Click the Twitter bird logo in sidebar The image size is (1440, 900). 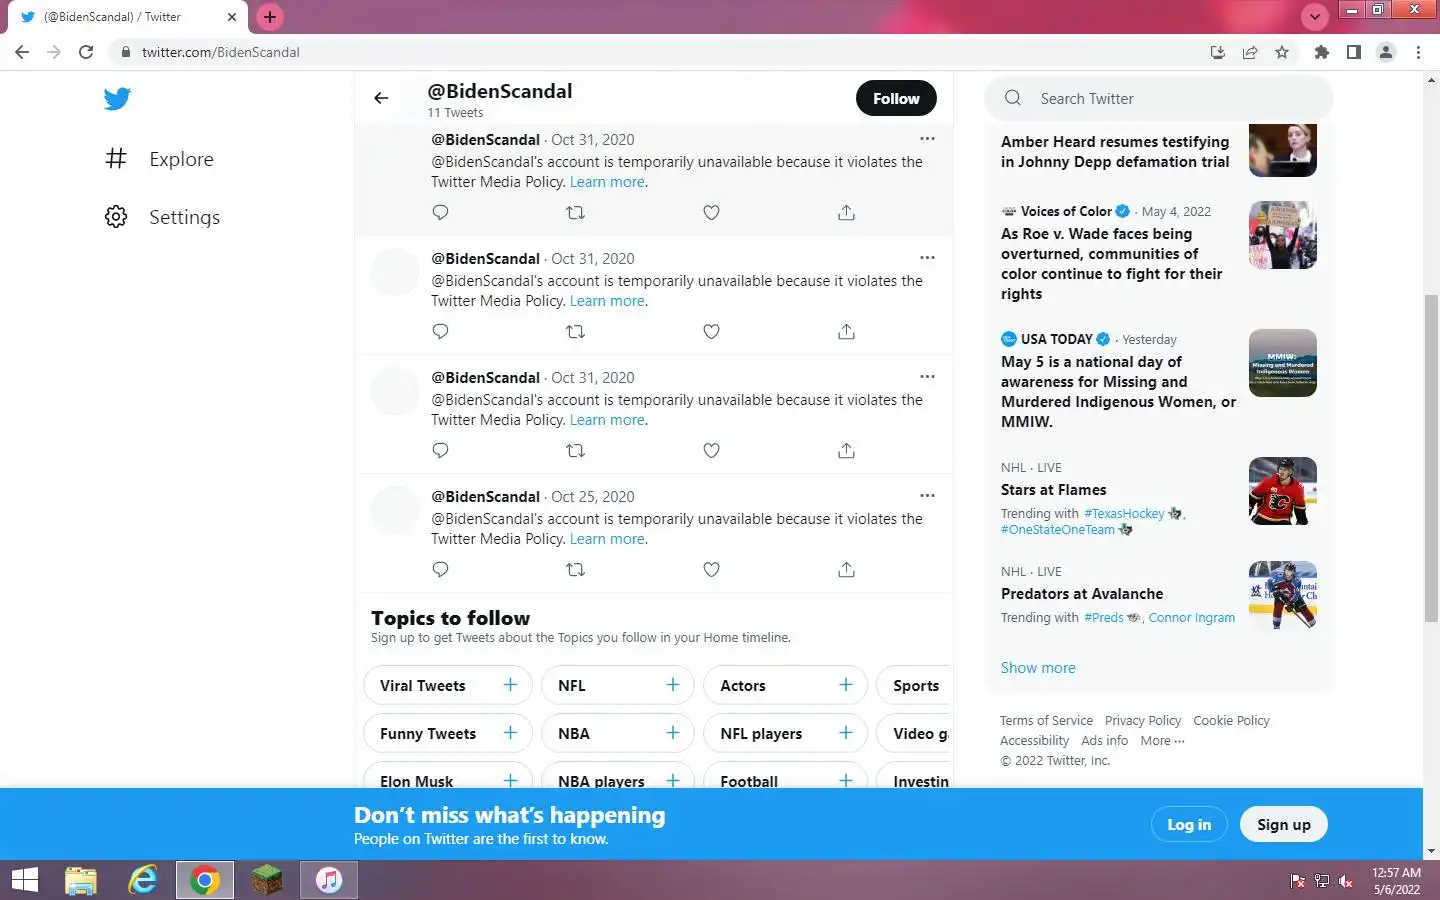(117, 98)
